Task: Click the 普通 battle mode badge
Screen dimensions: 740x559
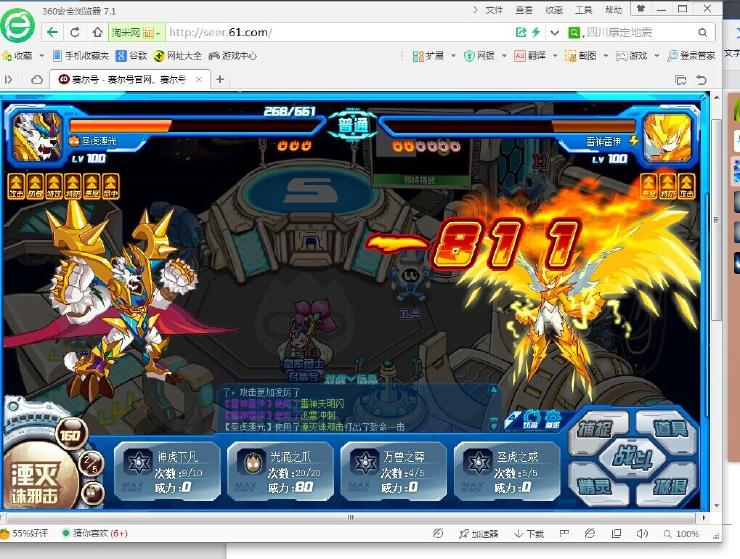Action: pyautogui.click(x=353, y=126)
